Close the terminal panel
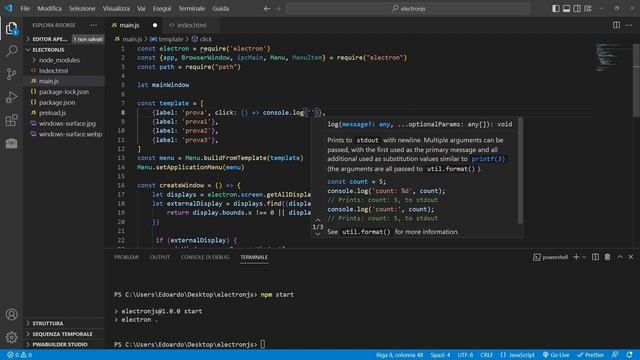 pos(631,257)
